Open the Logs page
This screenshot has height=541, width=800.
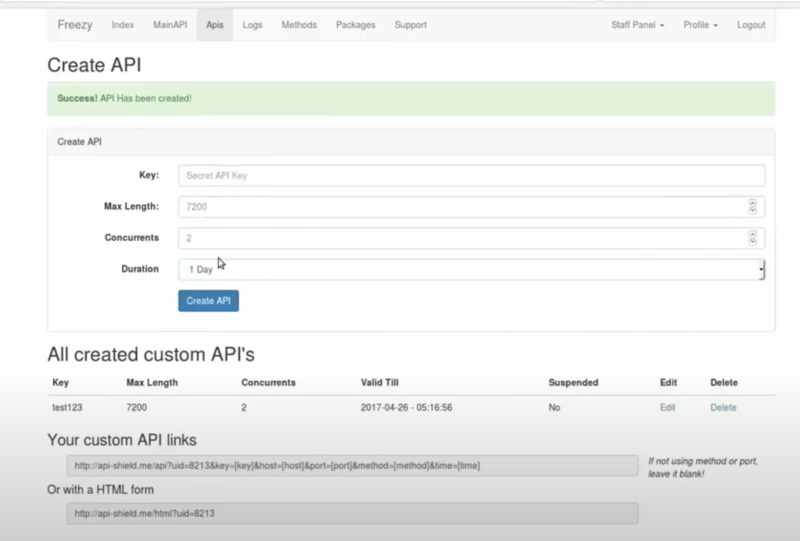254,25
